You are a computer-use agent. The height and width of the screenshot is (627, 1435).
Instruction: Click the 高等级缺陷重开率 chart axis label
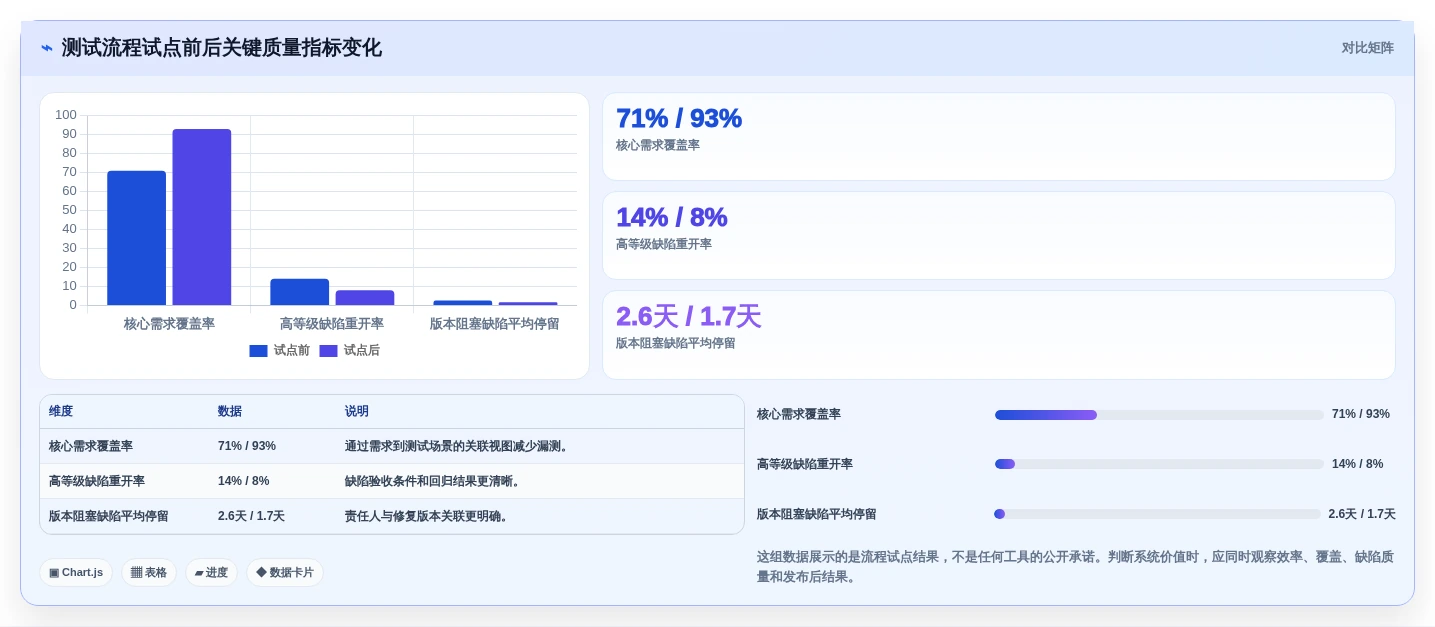[332, 324]
